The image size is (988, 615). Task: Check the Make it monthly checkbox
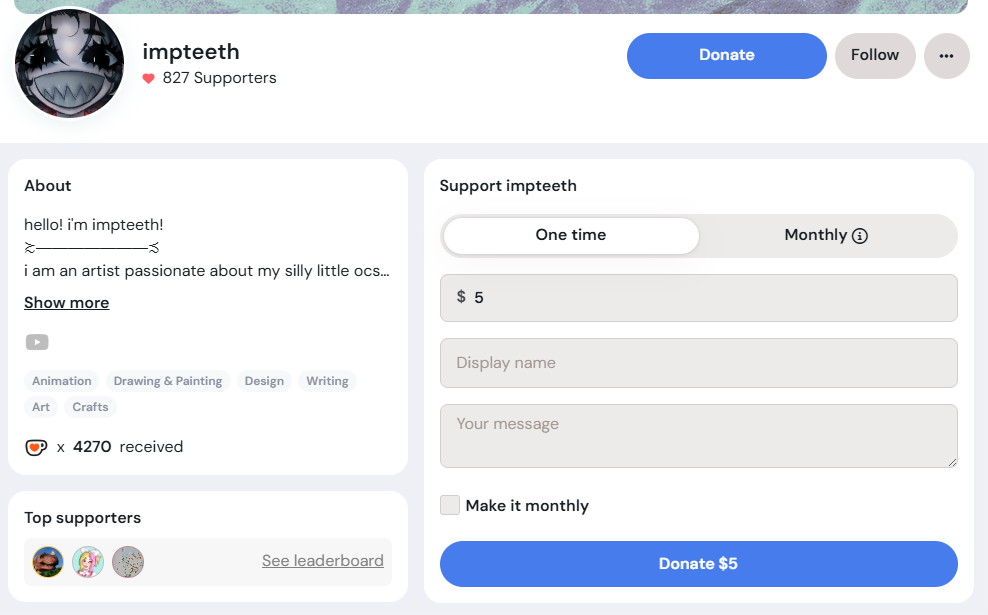[x=450, y=505]
